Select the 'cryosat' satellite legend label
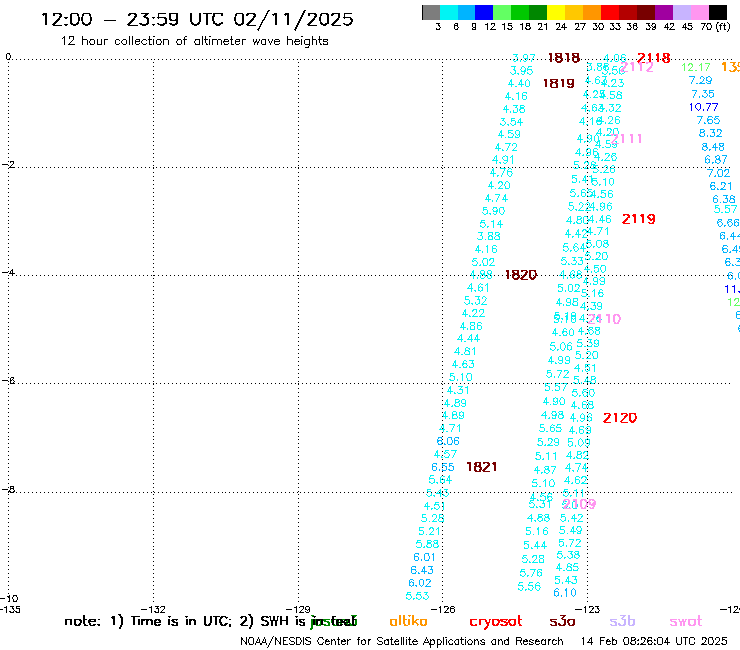The image size is (740, 650). (x=496, y=622)
